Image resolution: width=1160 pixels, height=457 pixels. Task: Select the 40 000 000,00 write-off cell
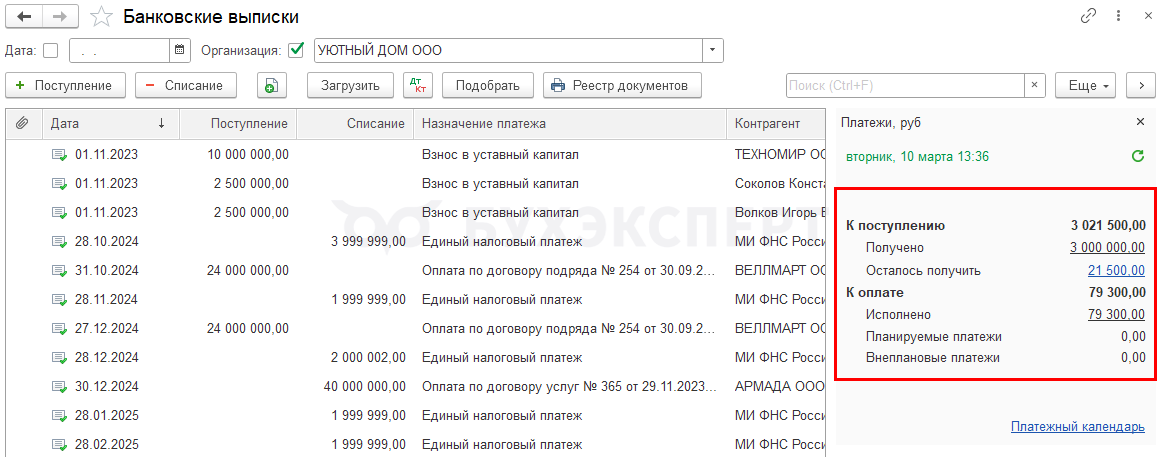(355, 387)
